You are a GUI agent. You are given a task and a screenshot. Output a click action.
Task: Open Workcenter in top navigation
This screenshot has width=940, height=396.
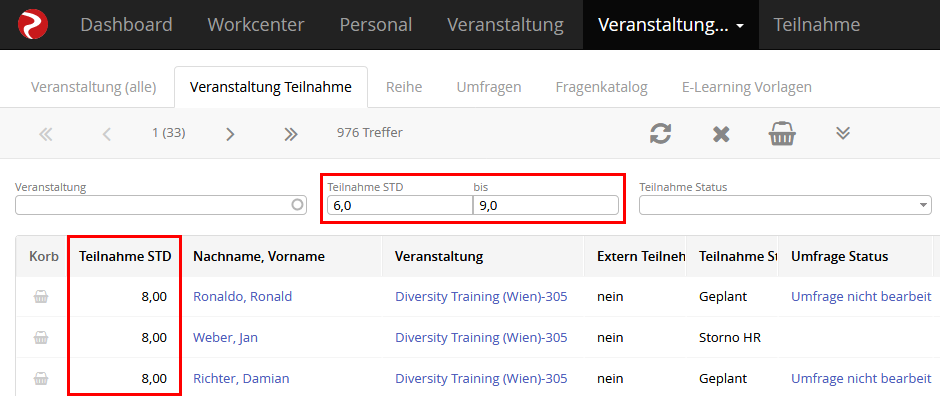click(x=256, y=25)
